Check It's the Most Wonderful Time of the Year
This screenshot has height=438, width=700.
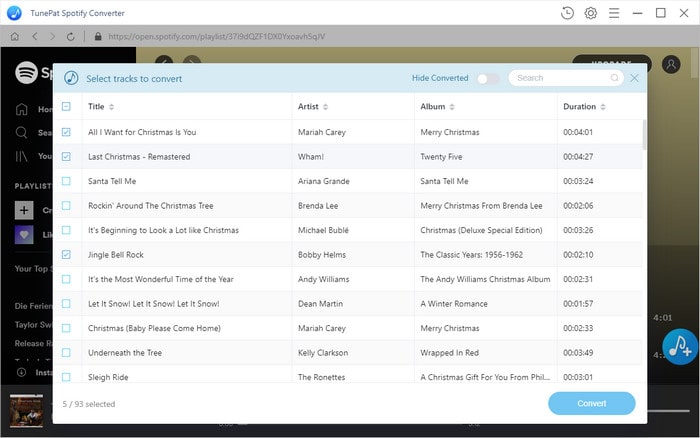66,279
